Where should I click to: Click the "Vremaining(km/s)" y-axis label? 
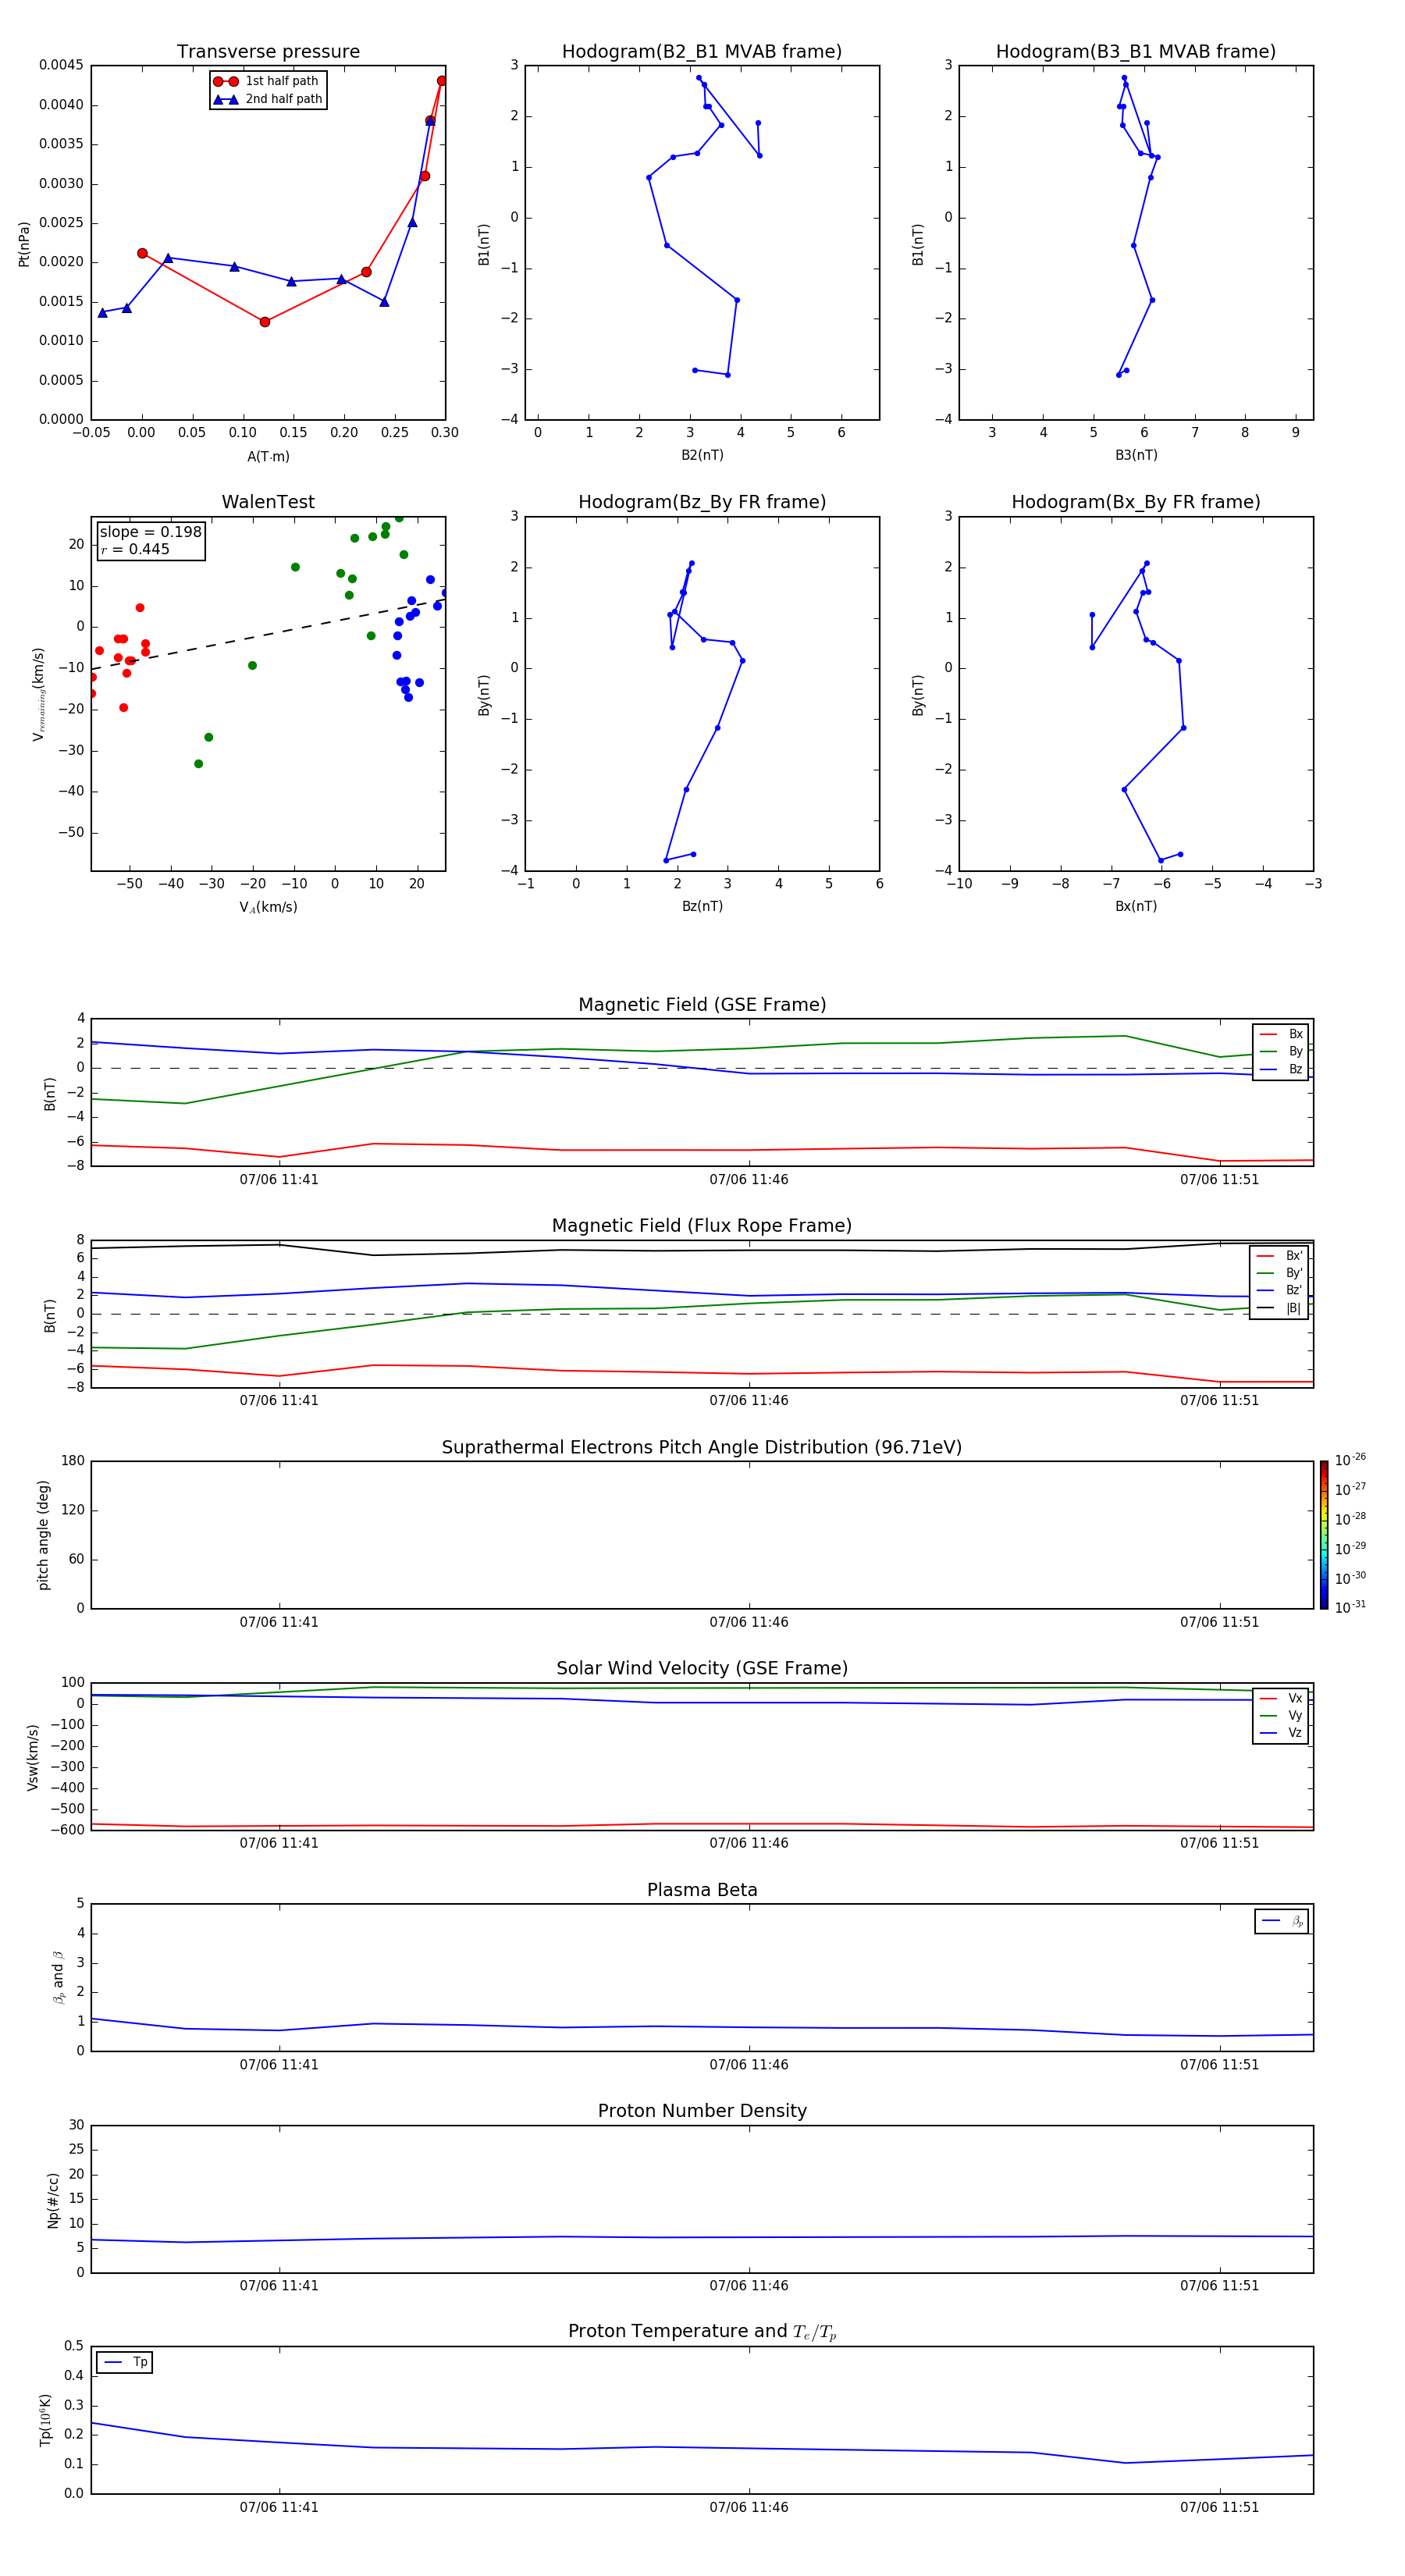[39, 694]
